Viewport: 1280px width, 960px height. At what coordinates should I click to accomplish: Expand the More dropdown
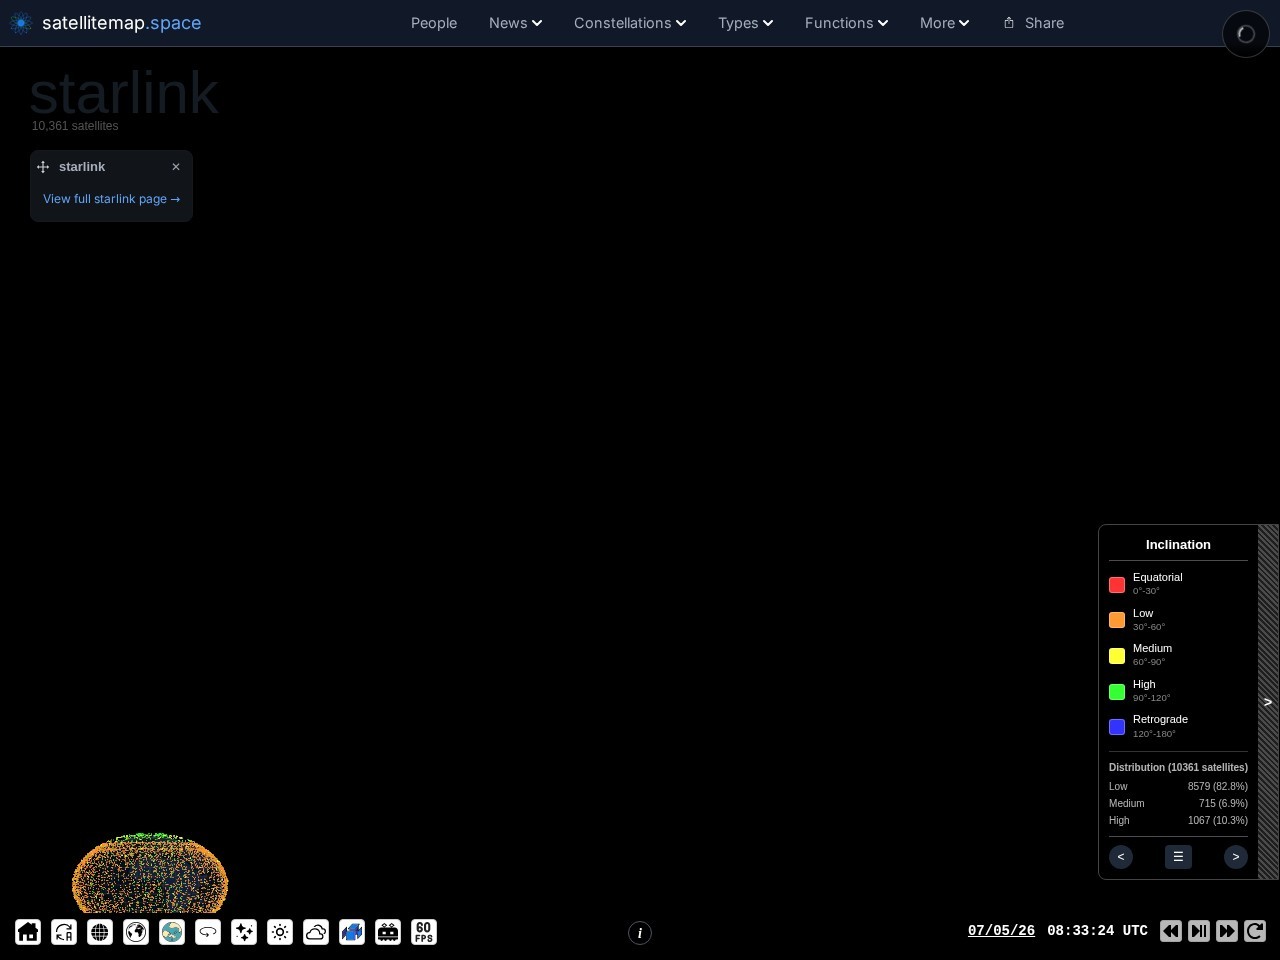pos(944,23)
